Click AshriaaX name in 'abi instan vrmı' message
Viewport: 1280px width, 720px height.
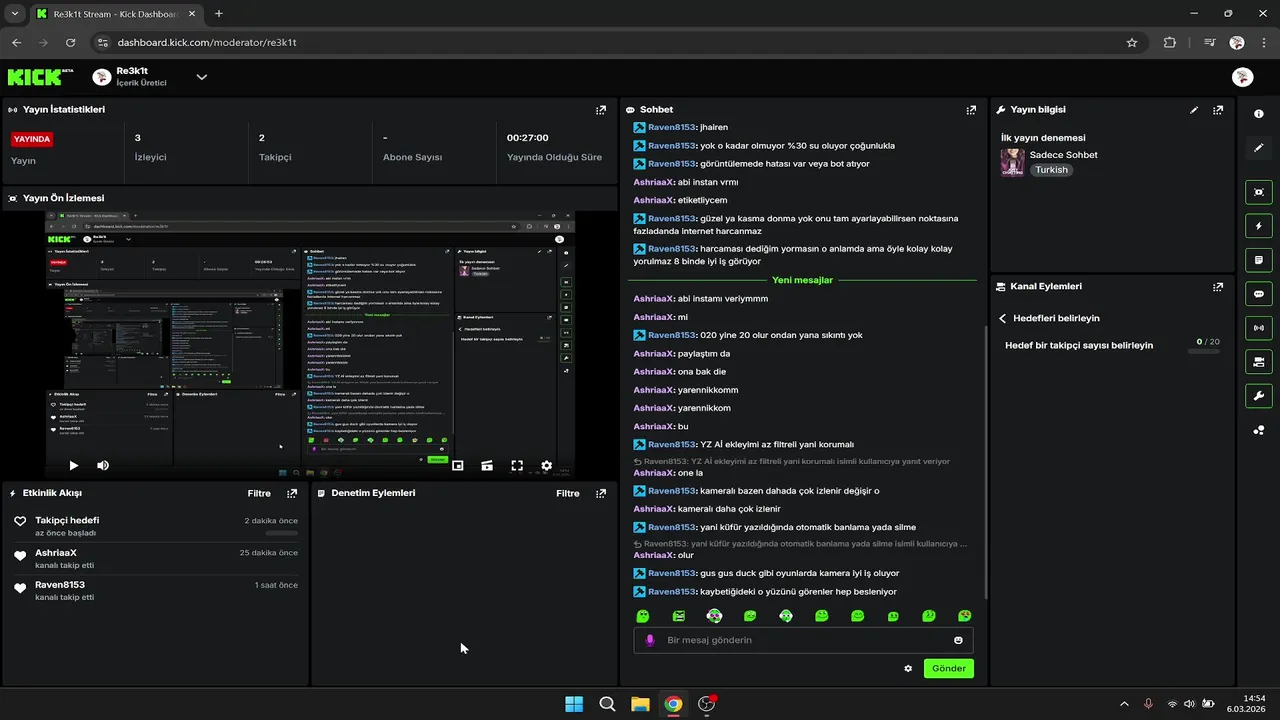coord(653,182)
